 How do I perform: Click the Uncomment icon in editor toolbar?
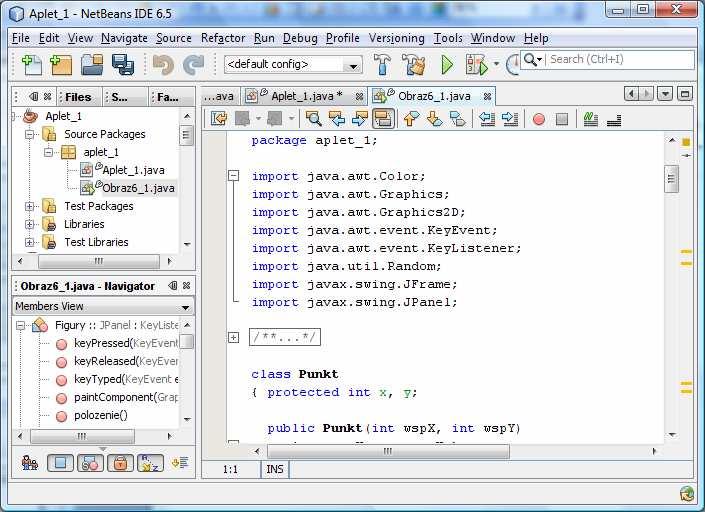tap(614, 120)
